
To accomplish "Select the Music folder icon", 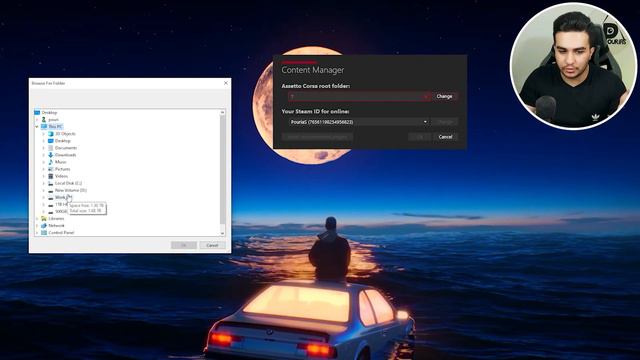I will pyautogui.click(x=51, y=162).
